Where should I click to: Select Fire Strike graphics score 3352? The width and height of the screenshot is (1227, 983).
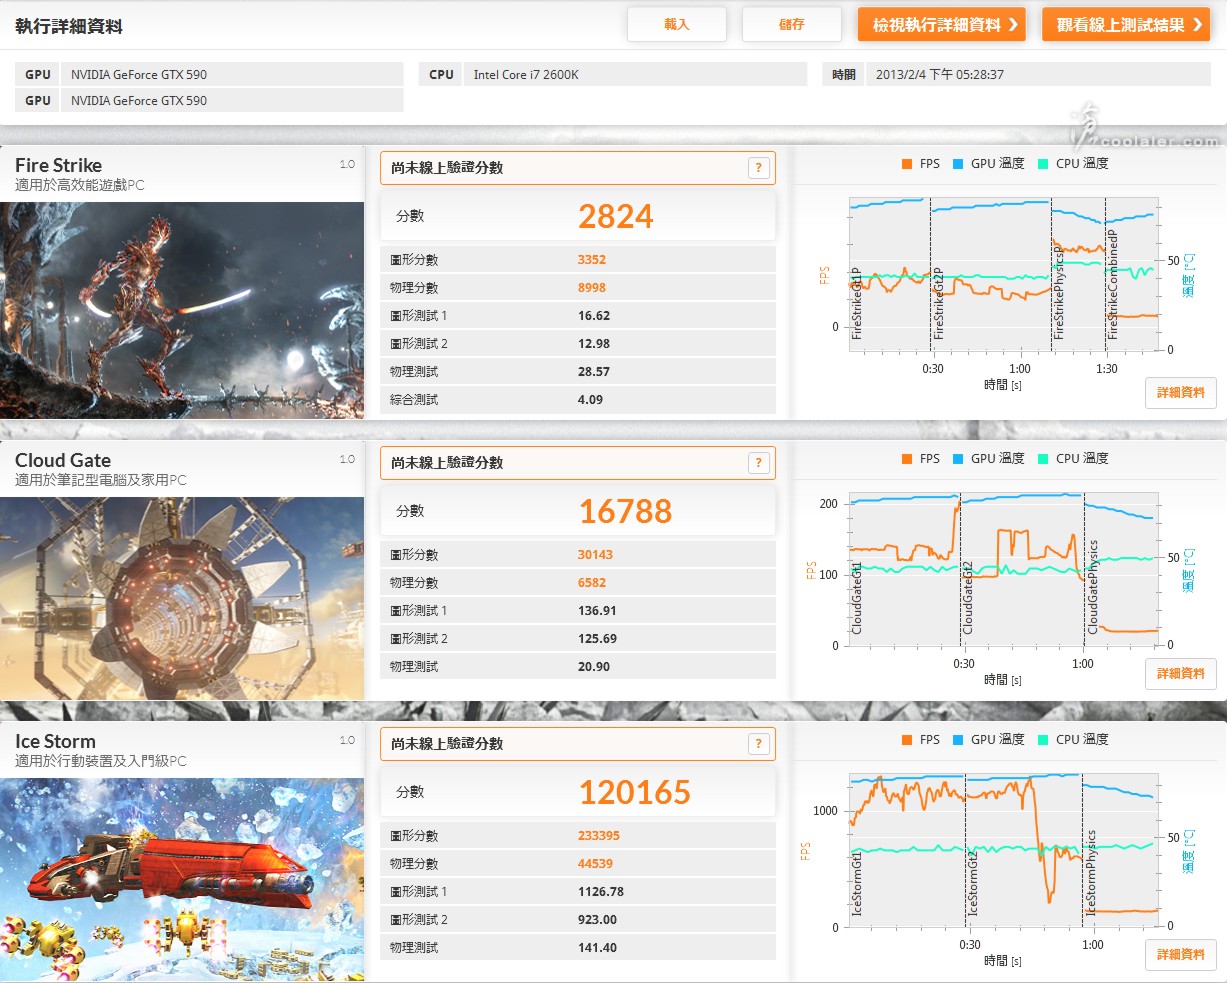[592, 260]
